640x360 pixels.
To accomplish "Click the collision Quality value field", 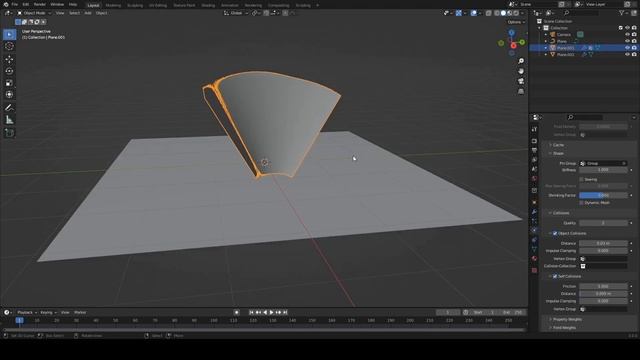I will [x=603, y=223].
